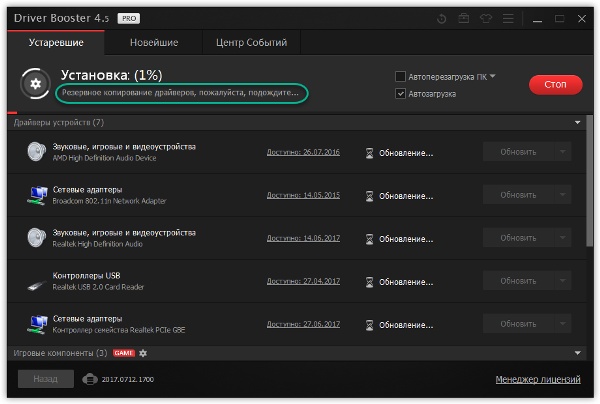Click hourglass icon in Broadcom row

coord(369,196)
